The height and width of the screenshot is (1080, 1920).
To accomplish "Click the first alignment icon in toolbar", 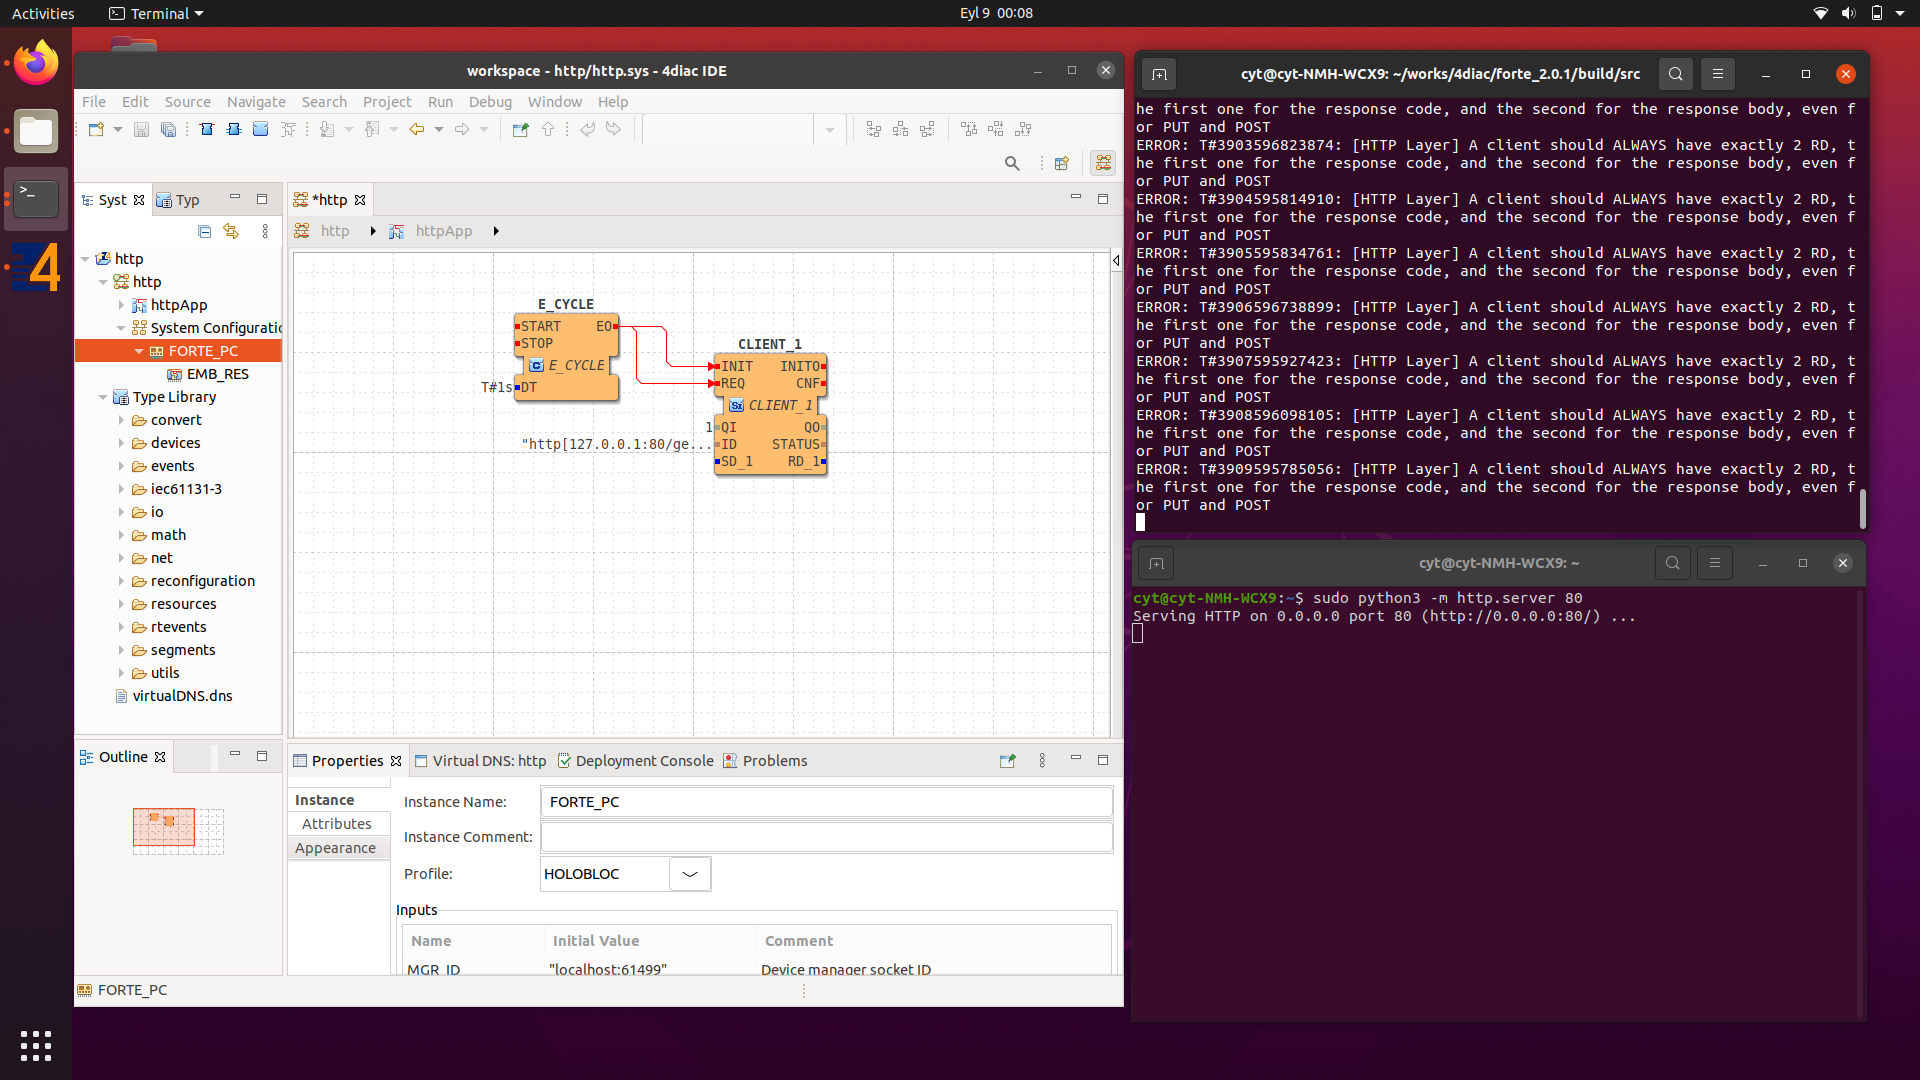I will pyautogui.click(x=874, y=129).
